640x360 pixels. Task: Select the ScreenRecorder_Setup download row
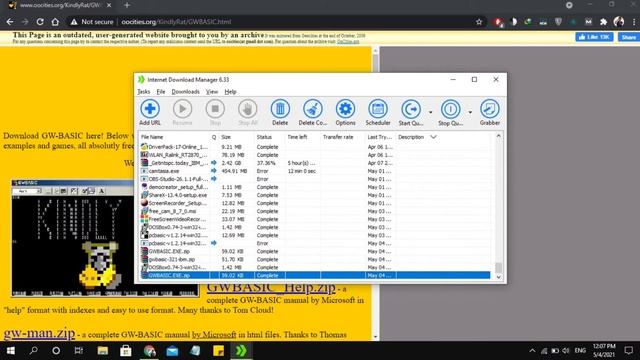315,203
